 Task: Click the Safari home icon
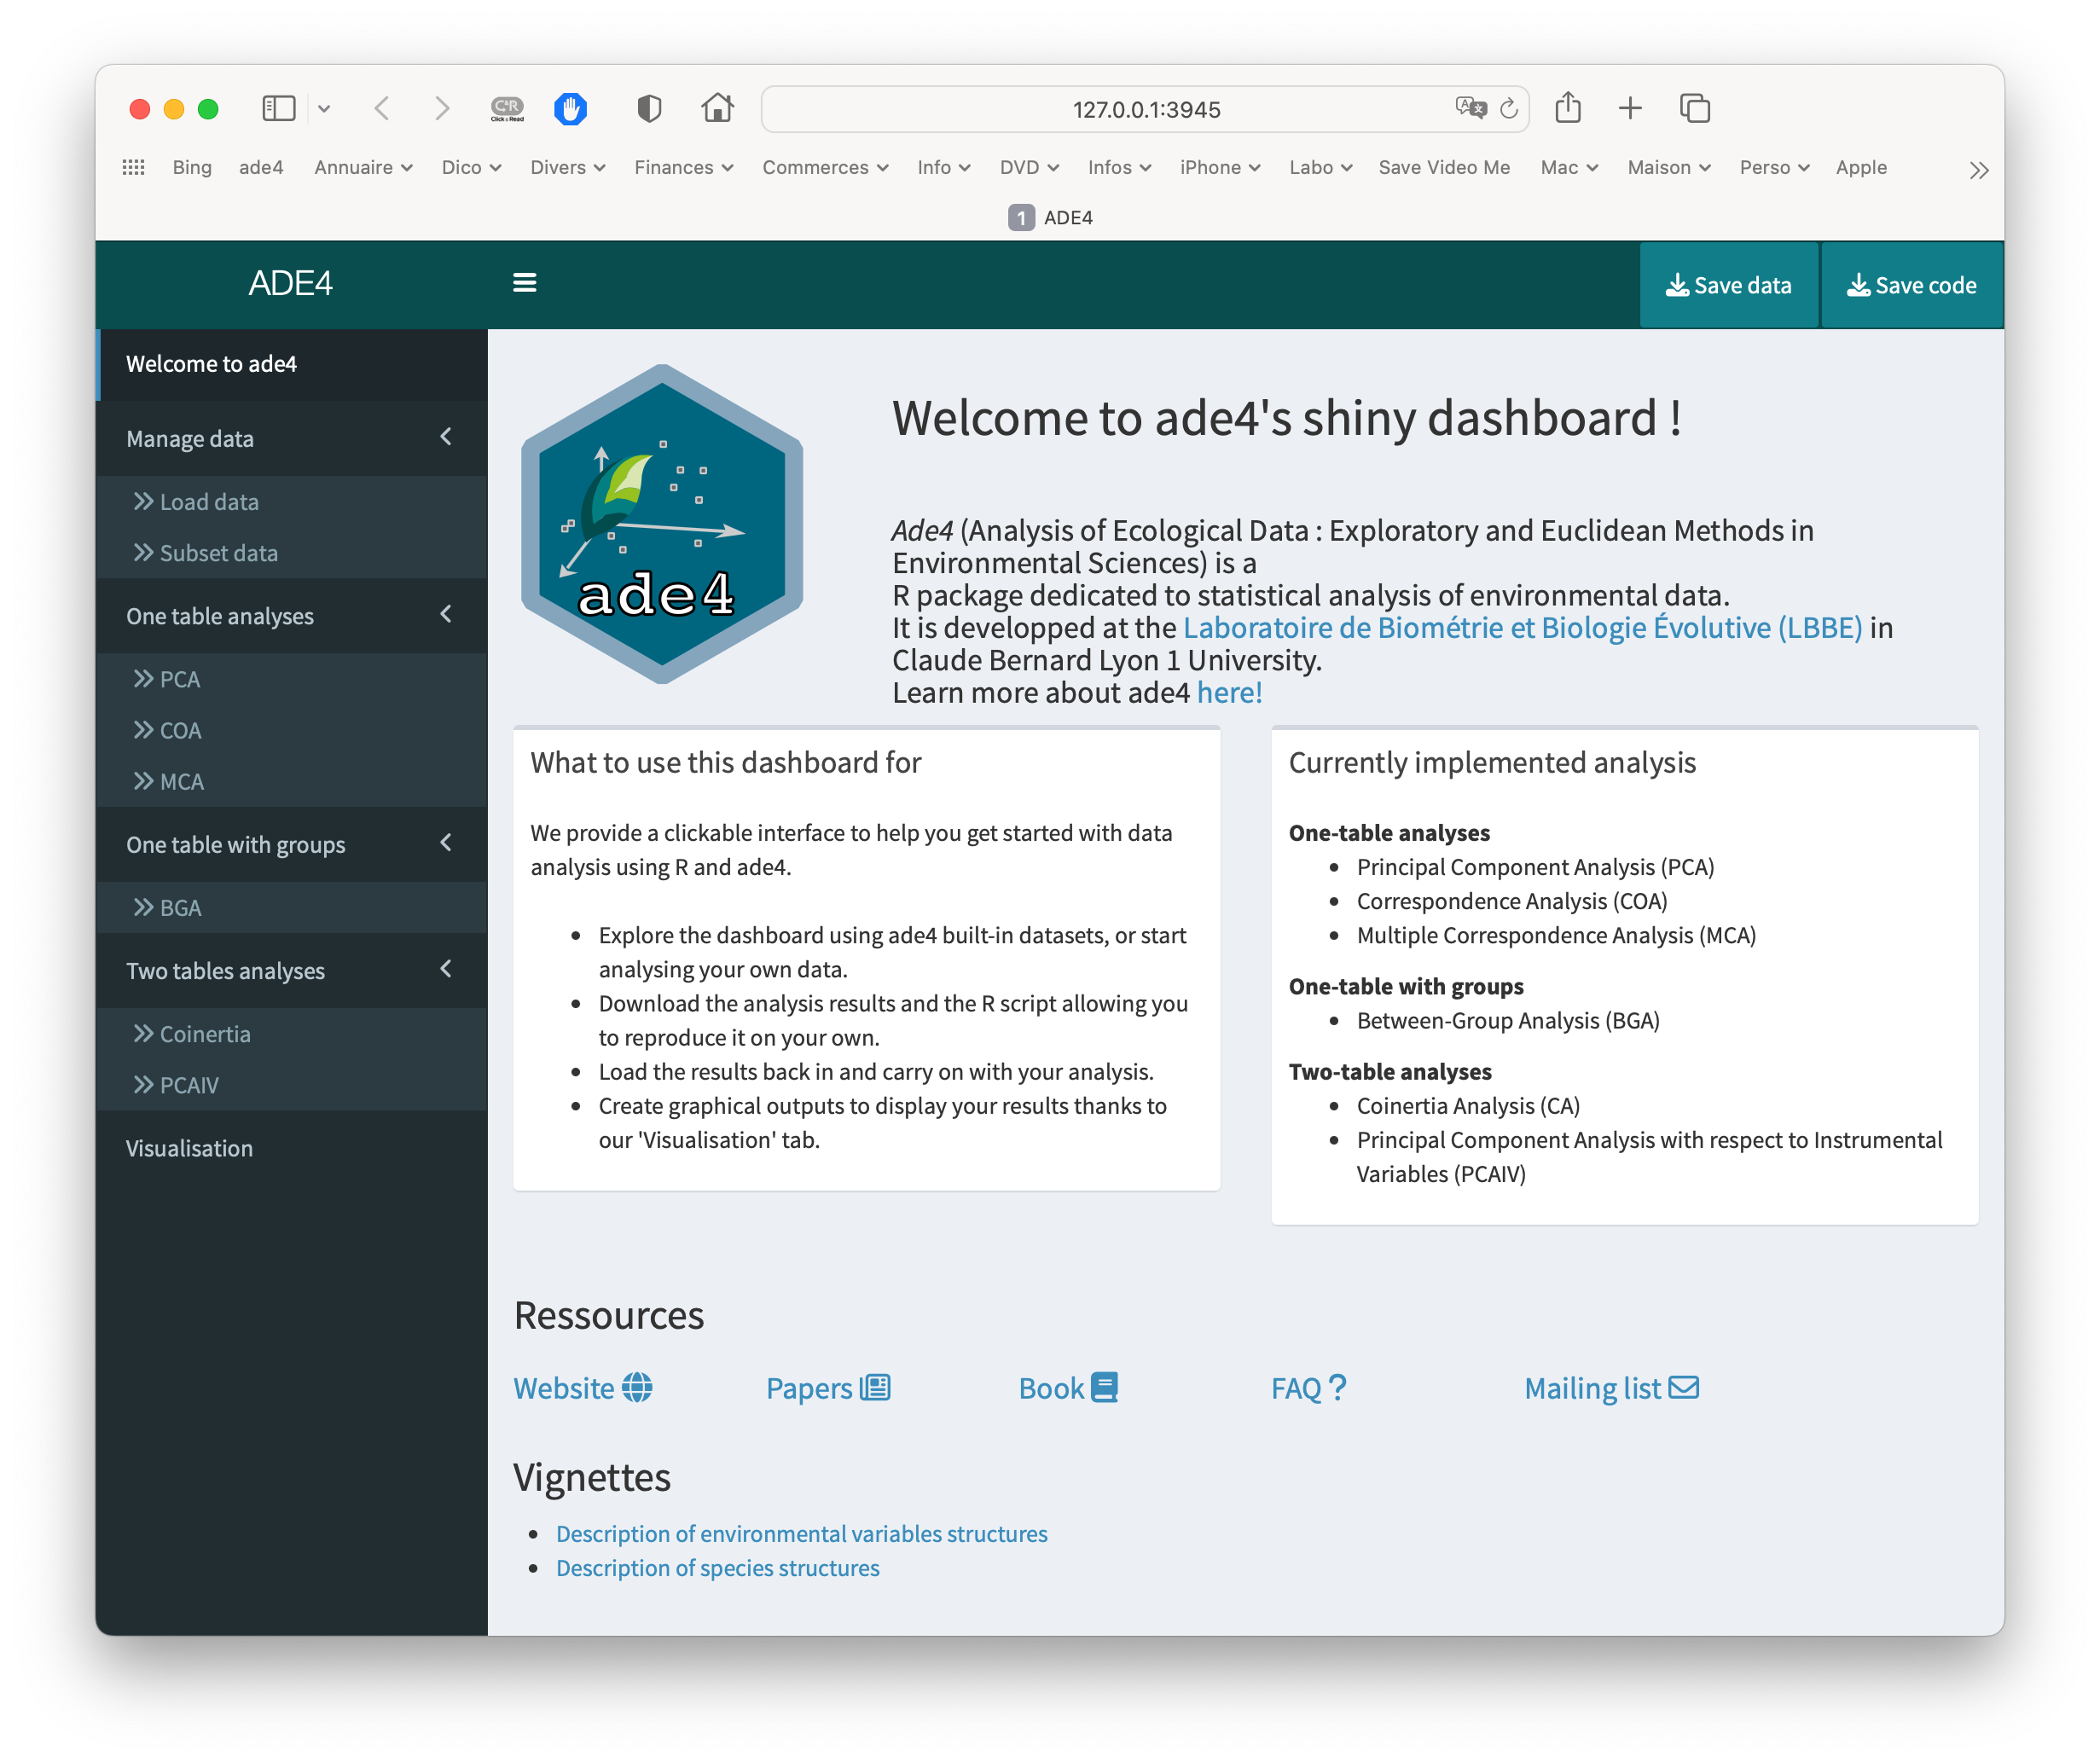point(717,108)
